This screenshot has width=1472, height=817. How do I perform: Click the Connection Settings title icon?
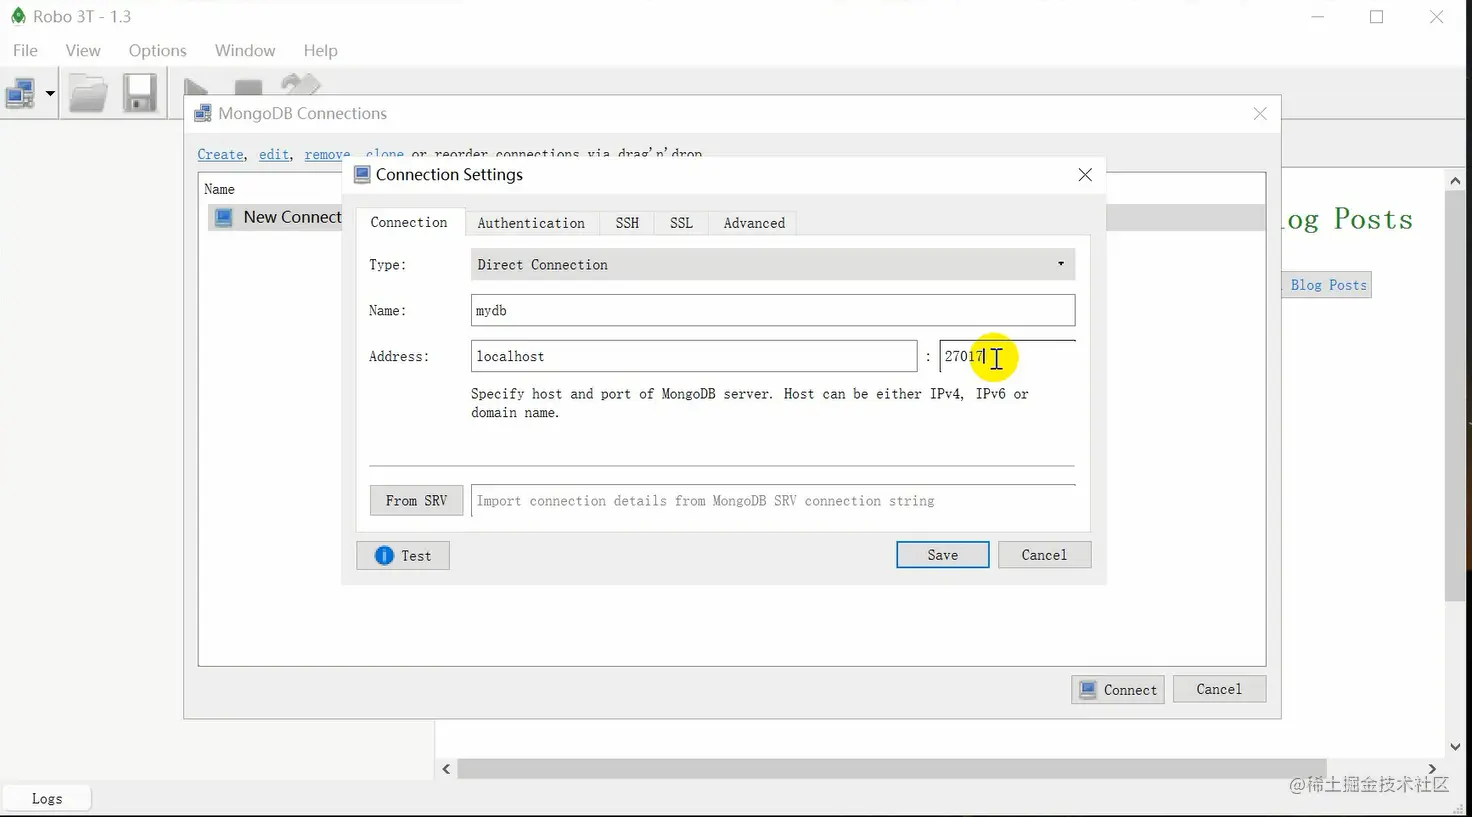(x=362, y=174)
